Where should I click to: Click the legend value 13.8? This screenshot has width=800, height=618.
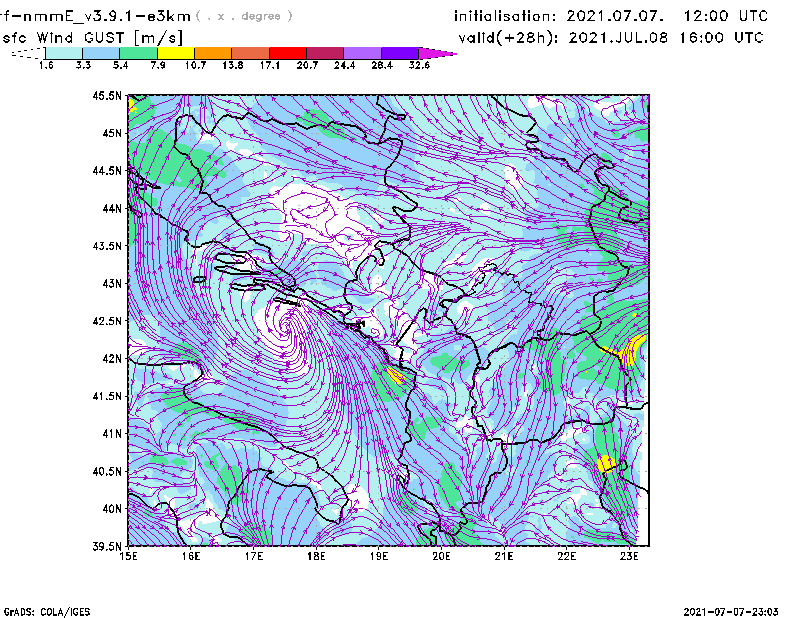click(233, 65)
